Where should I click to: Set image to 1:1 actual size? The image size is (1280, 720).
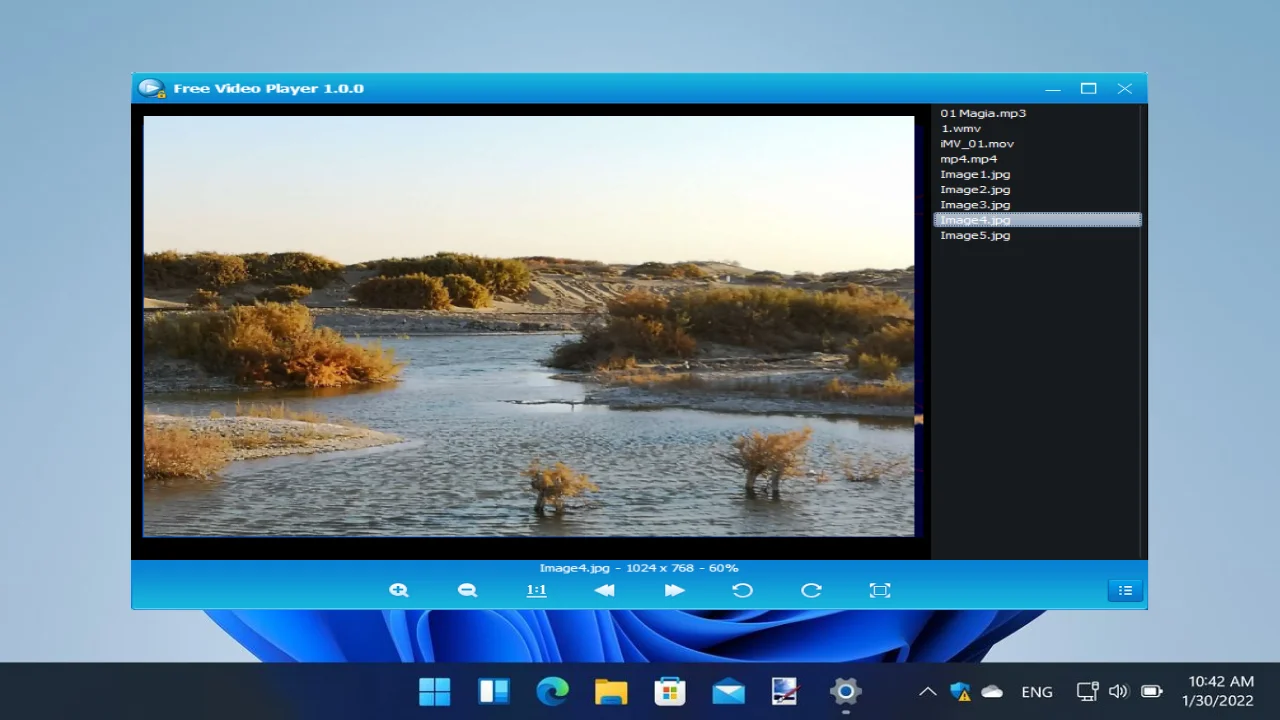point(536,590)
